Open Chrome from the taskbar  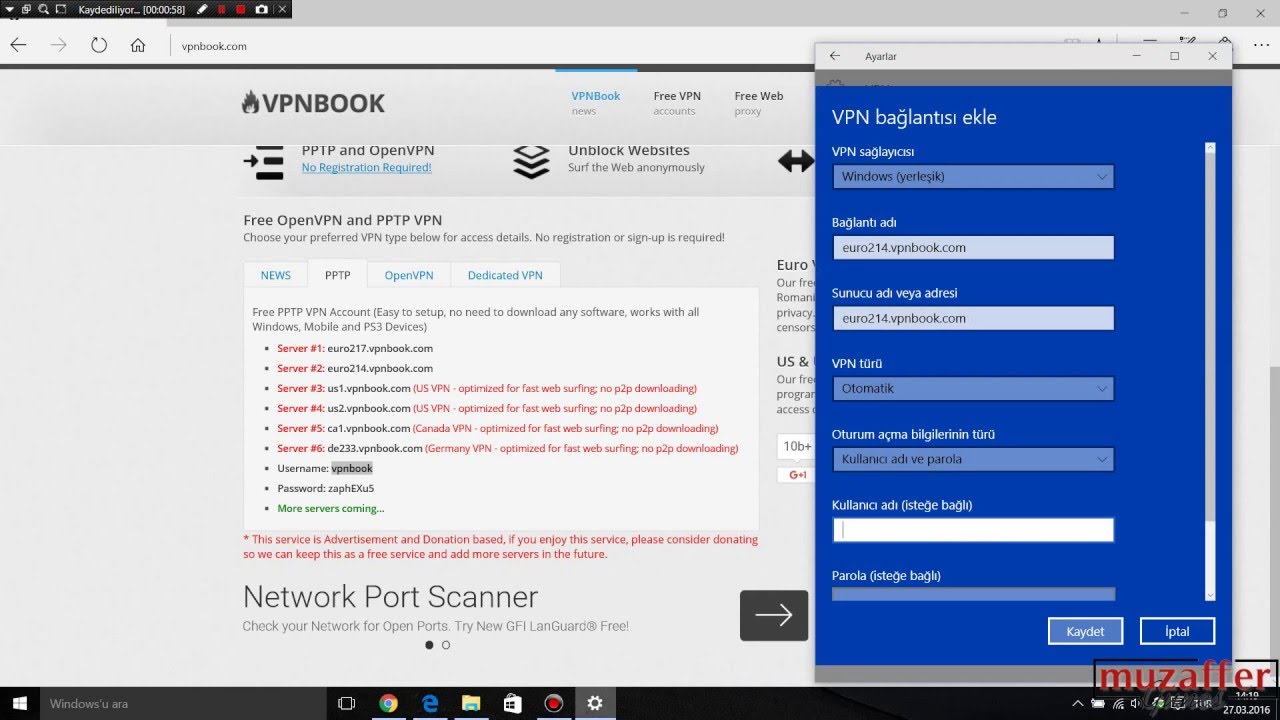(x=389, y=704)
